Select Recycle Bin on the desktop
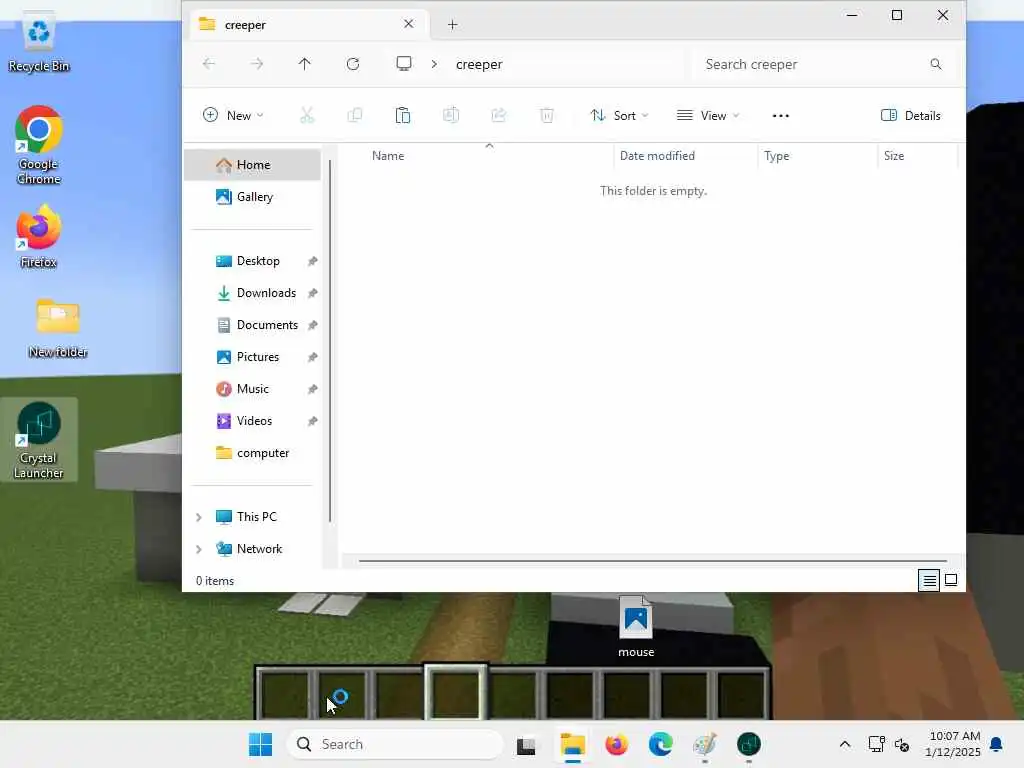The image size is (1024, 768). 39,42
